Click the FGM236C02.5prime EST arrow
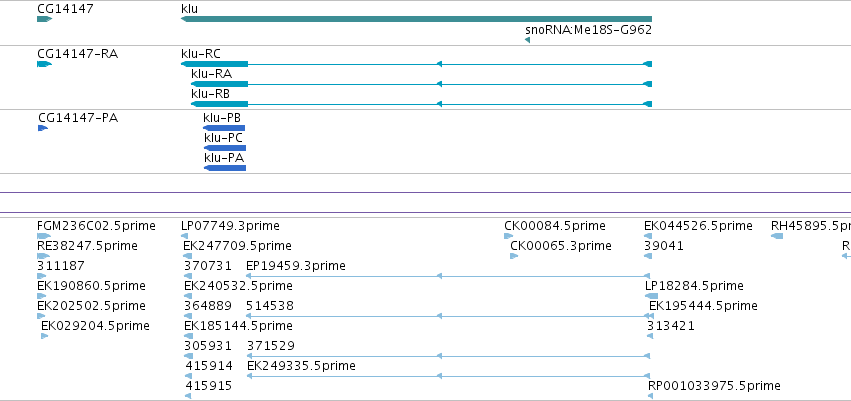 click(x=44, y=236)
